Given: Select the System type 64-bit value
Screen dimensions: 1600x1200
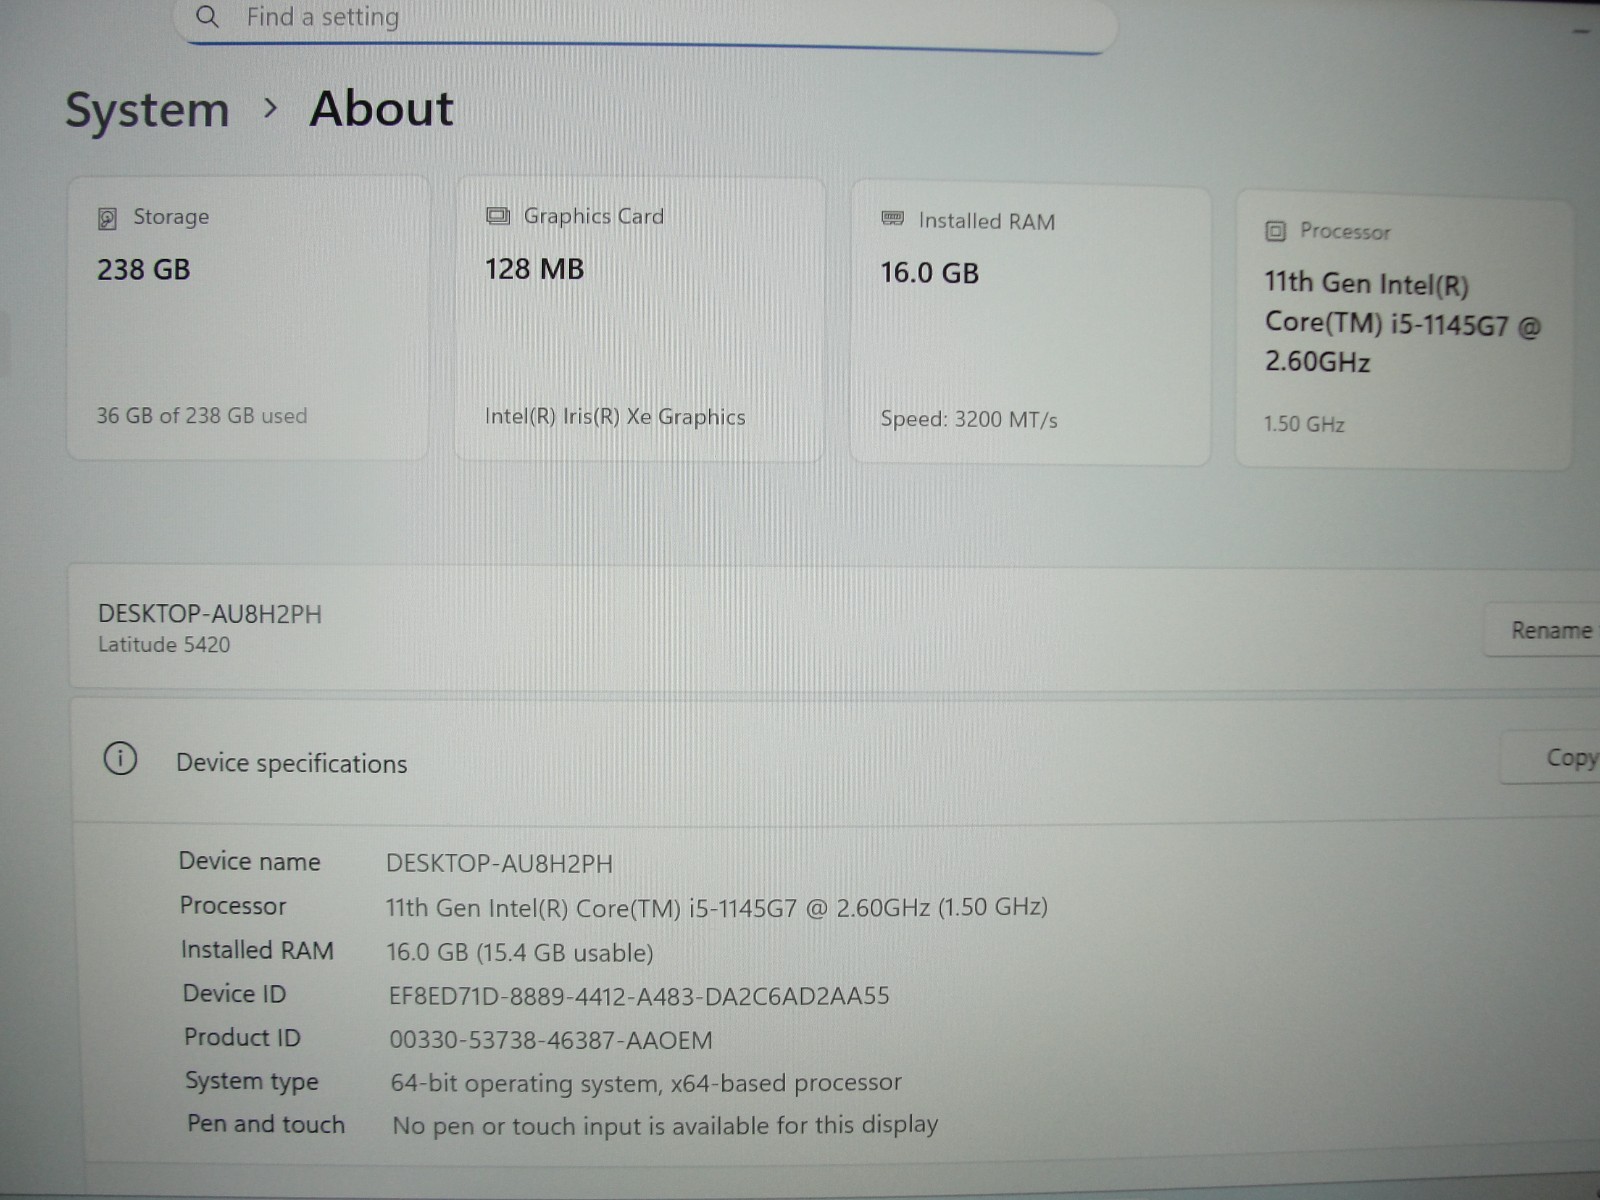Looking at the screenshot, I should tap(646, 1083).
